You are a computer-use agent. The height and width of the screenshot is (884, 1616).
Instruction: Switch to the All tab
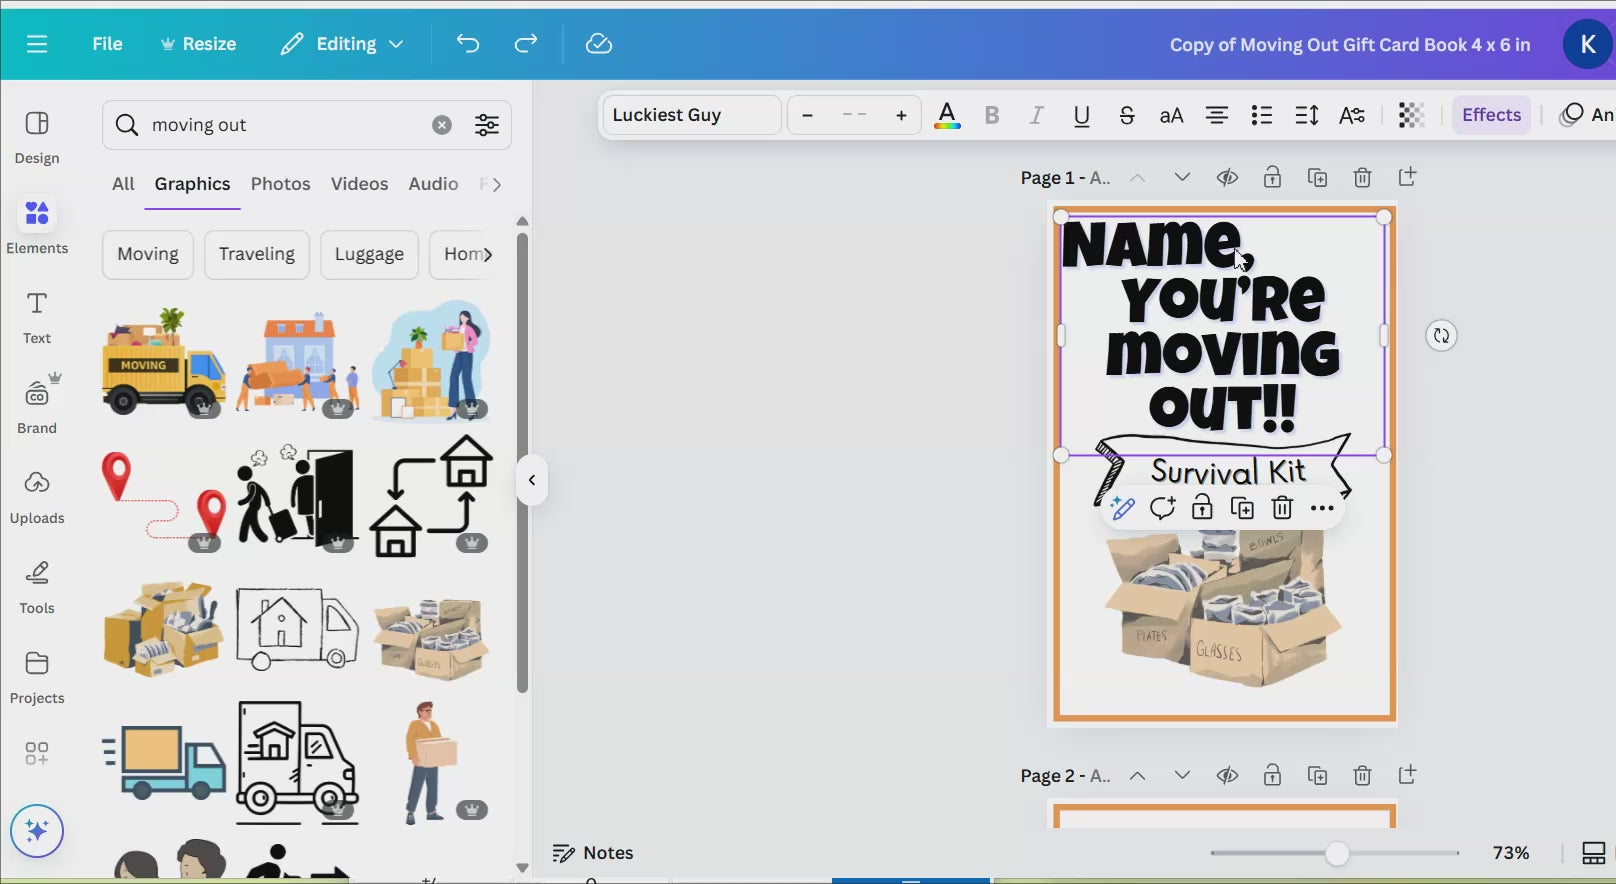[123, 184]
